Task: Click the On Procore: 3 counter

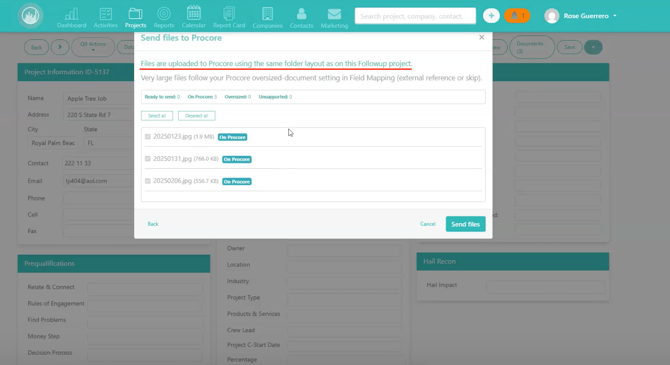Action: pyautogui.click(x=202, y=97)
